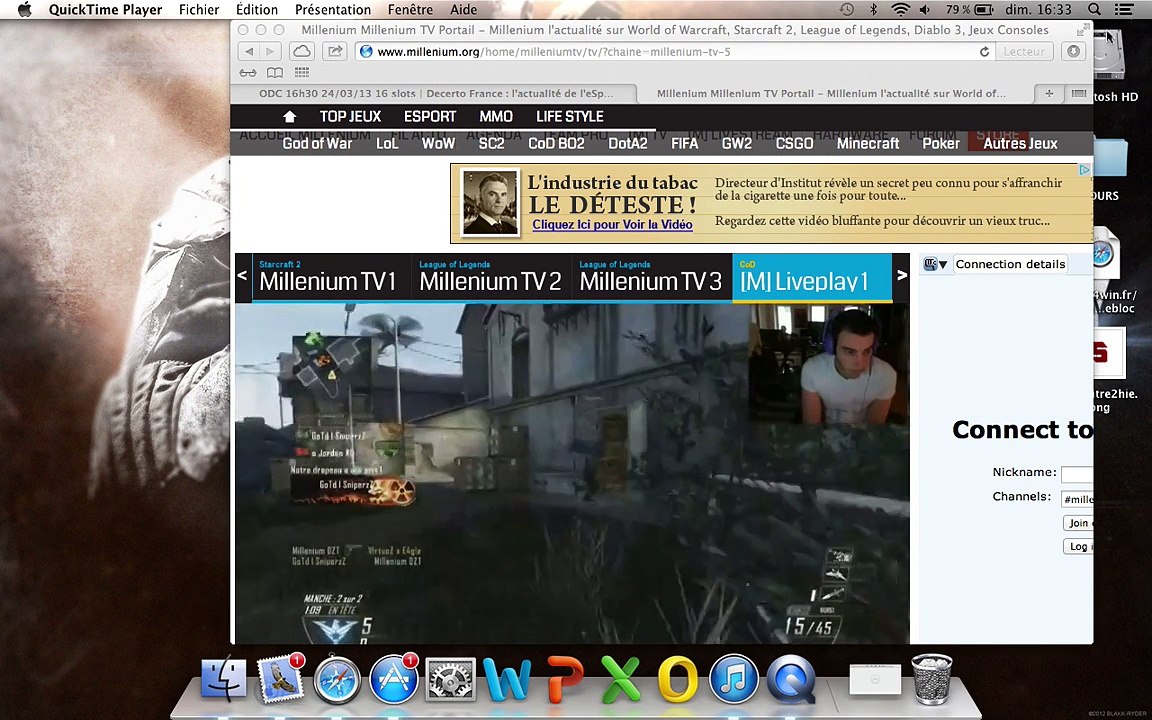Select the Millenium TV 2 channel tab
Image resolution: width=1152 pixels, height=720 pixels.
(x=491, y=278)
